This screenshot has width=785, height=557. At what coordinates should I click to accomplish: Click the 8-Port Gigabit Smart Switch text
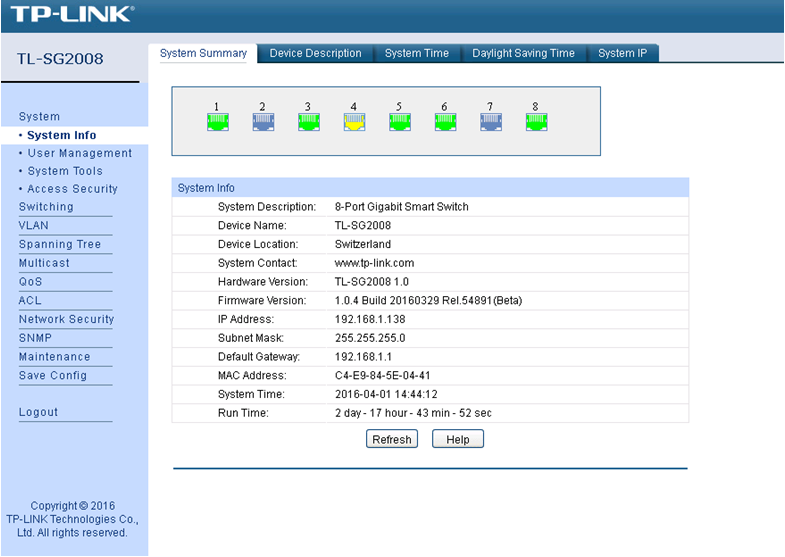pyautogui.click(x=402, y=207)
